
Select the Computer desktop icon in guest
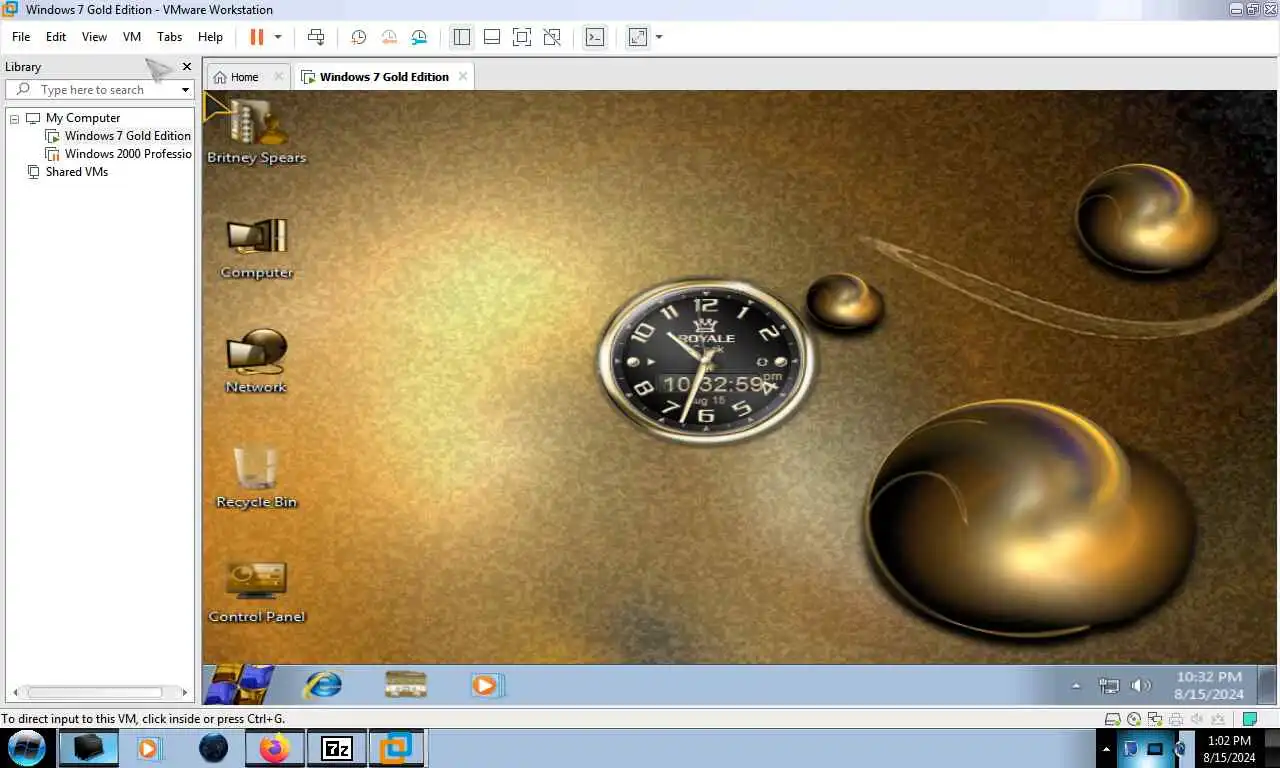coord(256,249)
